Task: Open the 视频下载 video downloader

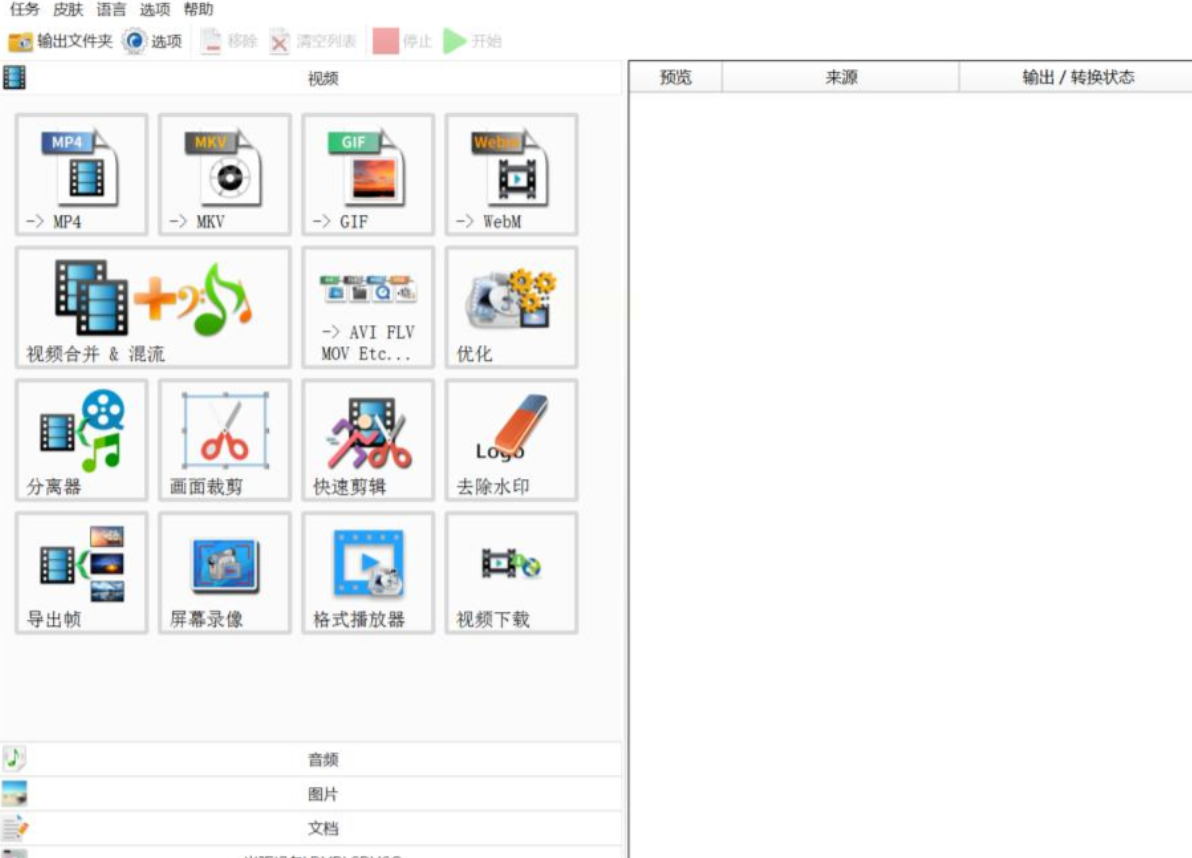Action: tap(512, 573)
